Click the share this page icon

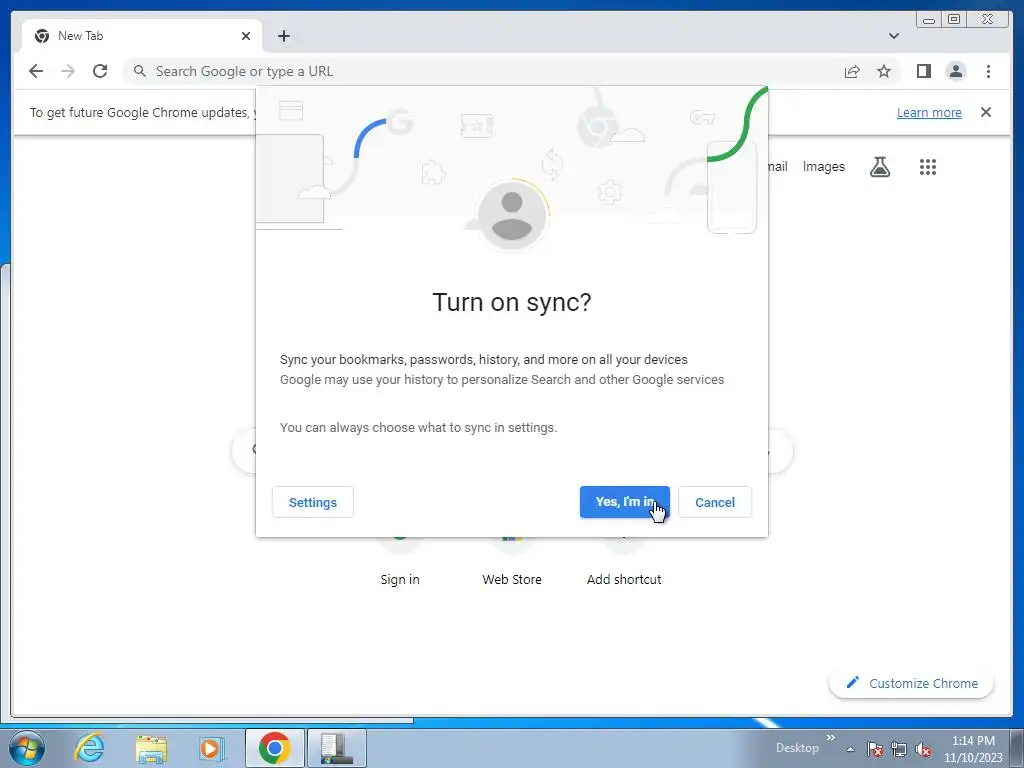coord(852,71)
